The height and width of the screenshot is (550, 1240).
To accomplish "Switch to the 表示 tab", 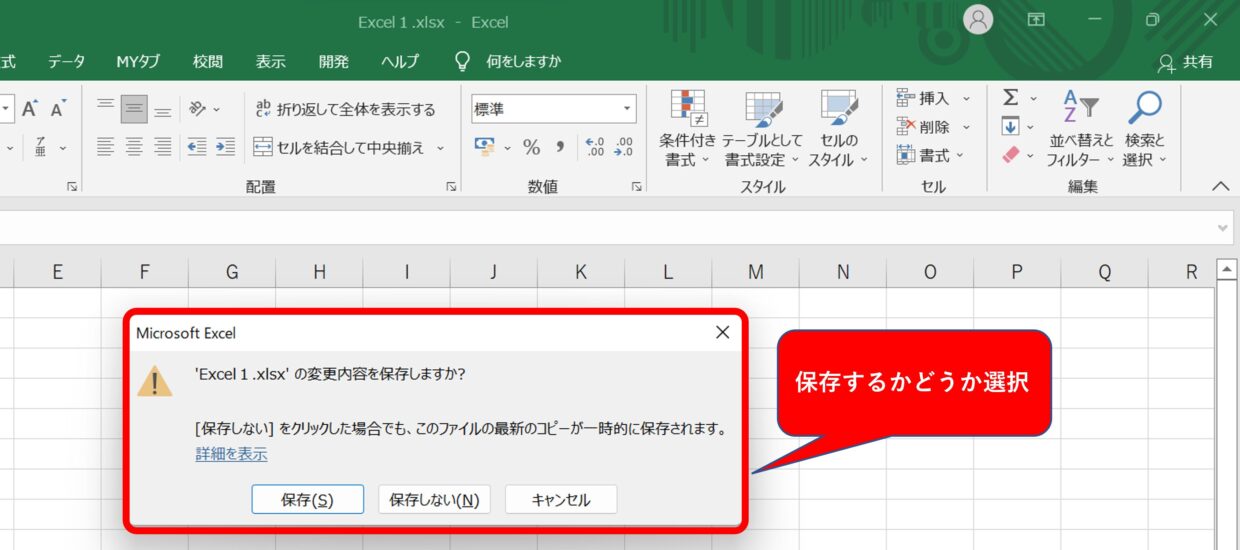I will 271,61.
